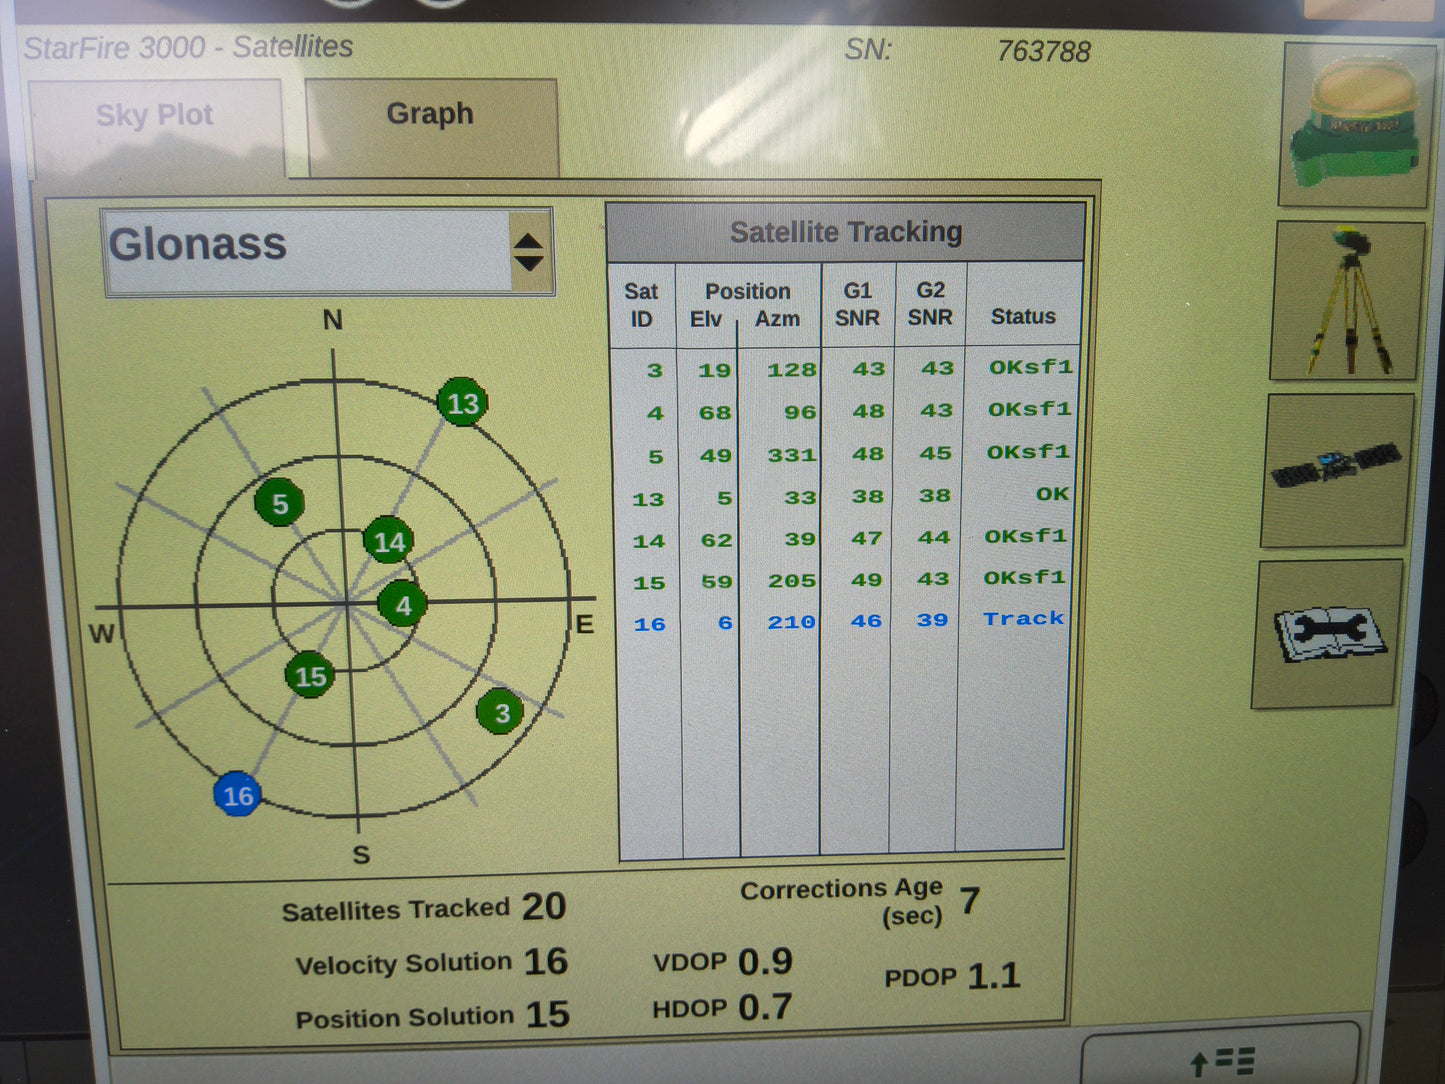Select satellite 4 on sky plot

click(x=402, y=604)
